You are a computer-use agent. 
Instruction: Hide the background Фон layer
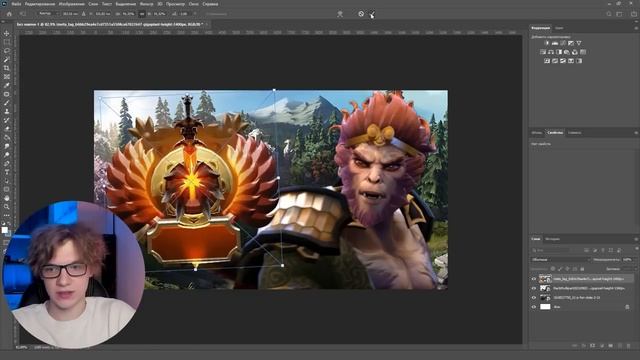pyautogui.click(x=533, y=307)
